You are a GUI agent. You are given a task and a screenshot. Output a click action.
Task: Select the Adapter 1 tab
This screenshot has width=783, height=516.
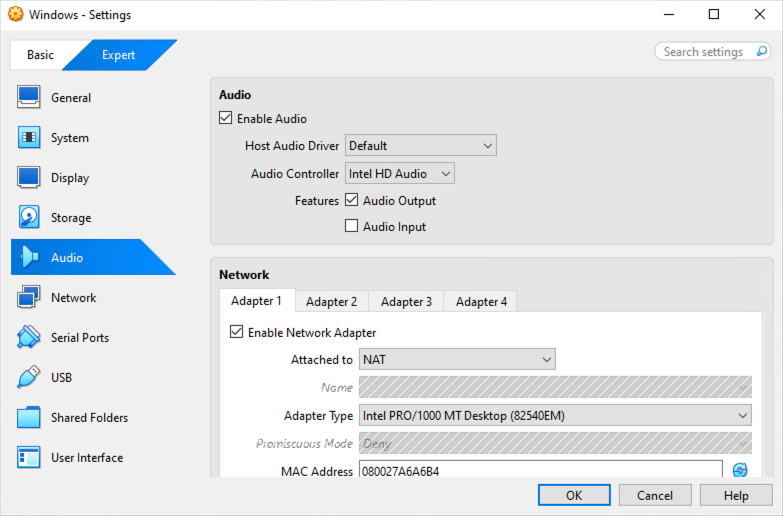click(x=257, y=301)
